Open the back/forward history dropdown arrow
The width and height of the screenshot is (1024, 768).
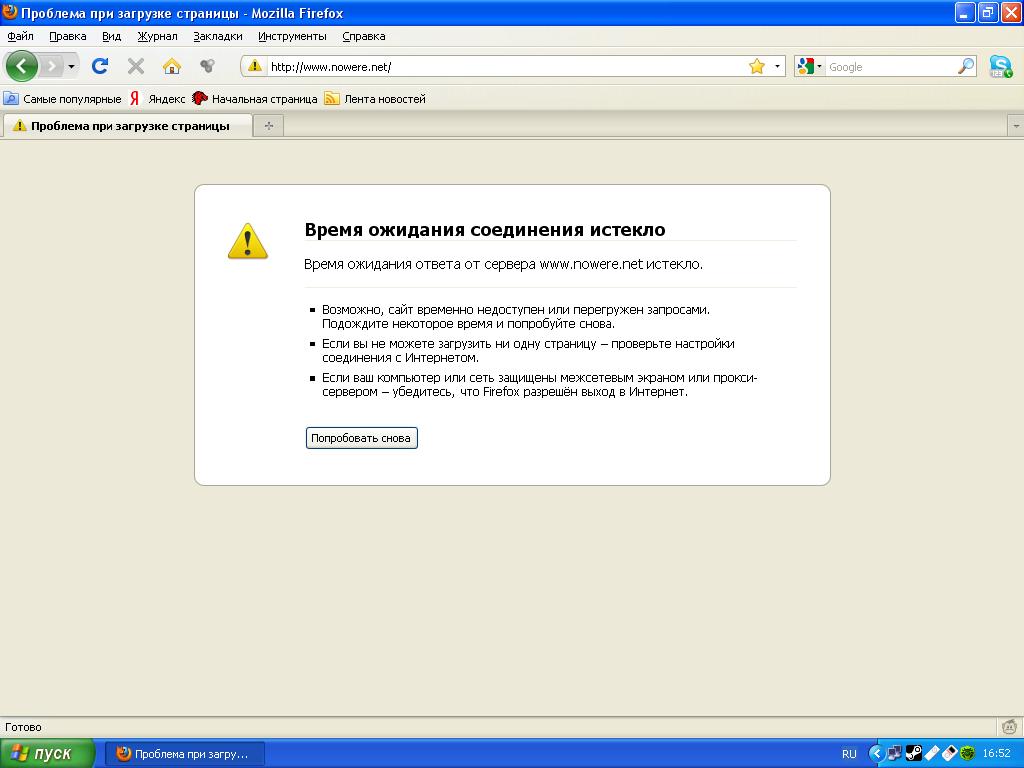coord(72,67)
